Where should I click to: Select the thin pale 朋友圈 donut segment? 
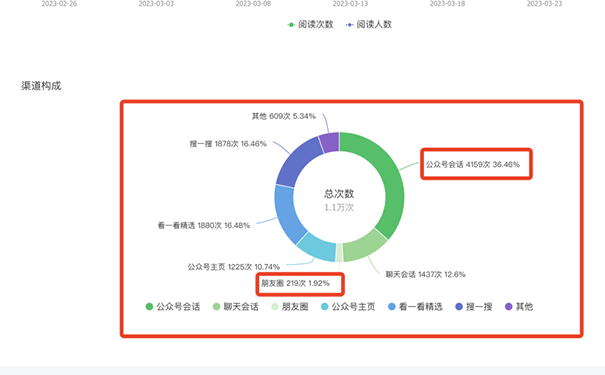click(339, 253)
